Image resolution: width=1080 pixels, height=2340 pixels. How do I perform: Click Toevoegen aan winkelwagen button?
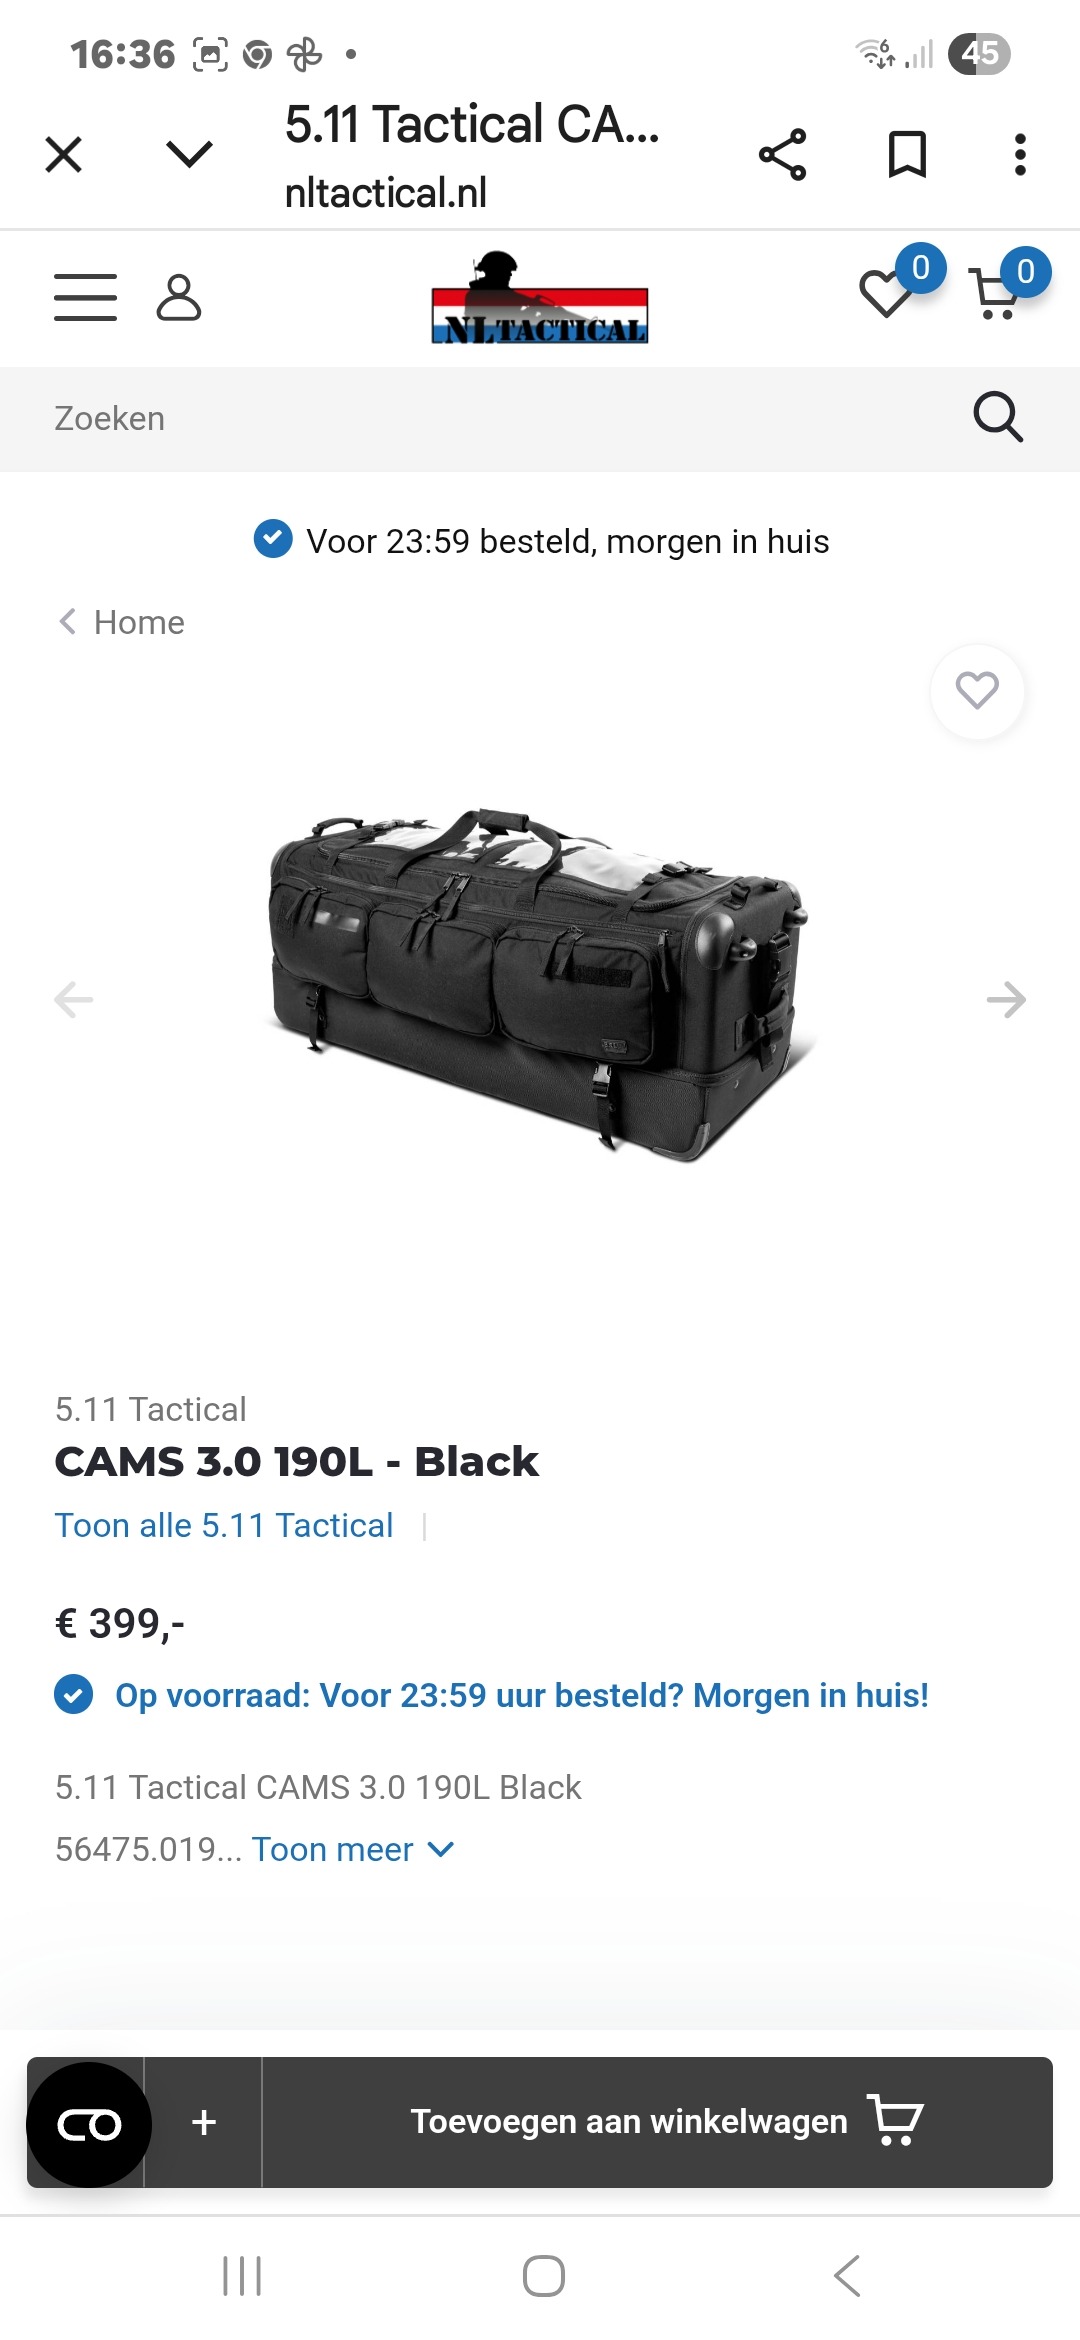(657, 2122)
